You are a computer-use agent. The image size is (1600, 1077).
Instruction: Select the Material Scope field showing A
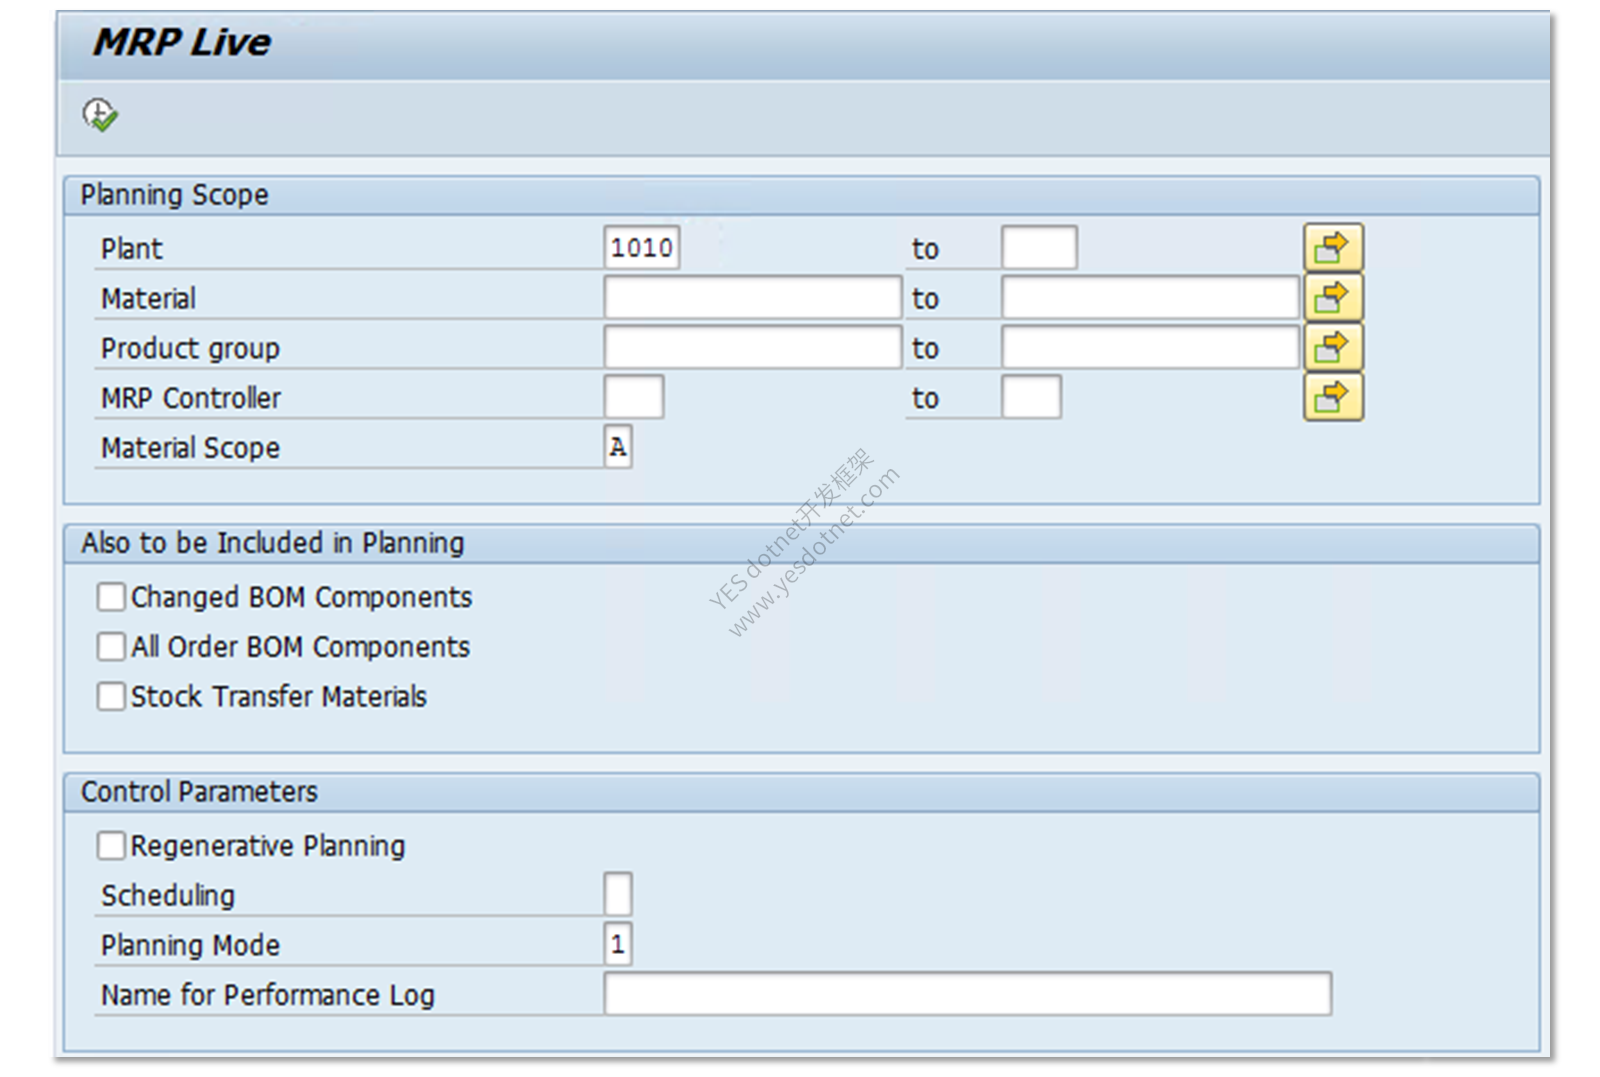(x=618, y=447)
